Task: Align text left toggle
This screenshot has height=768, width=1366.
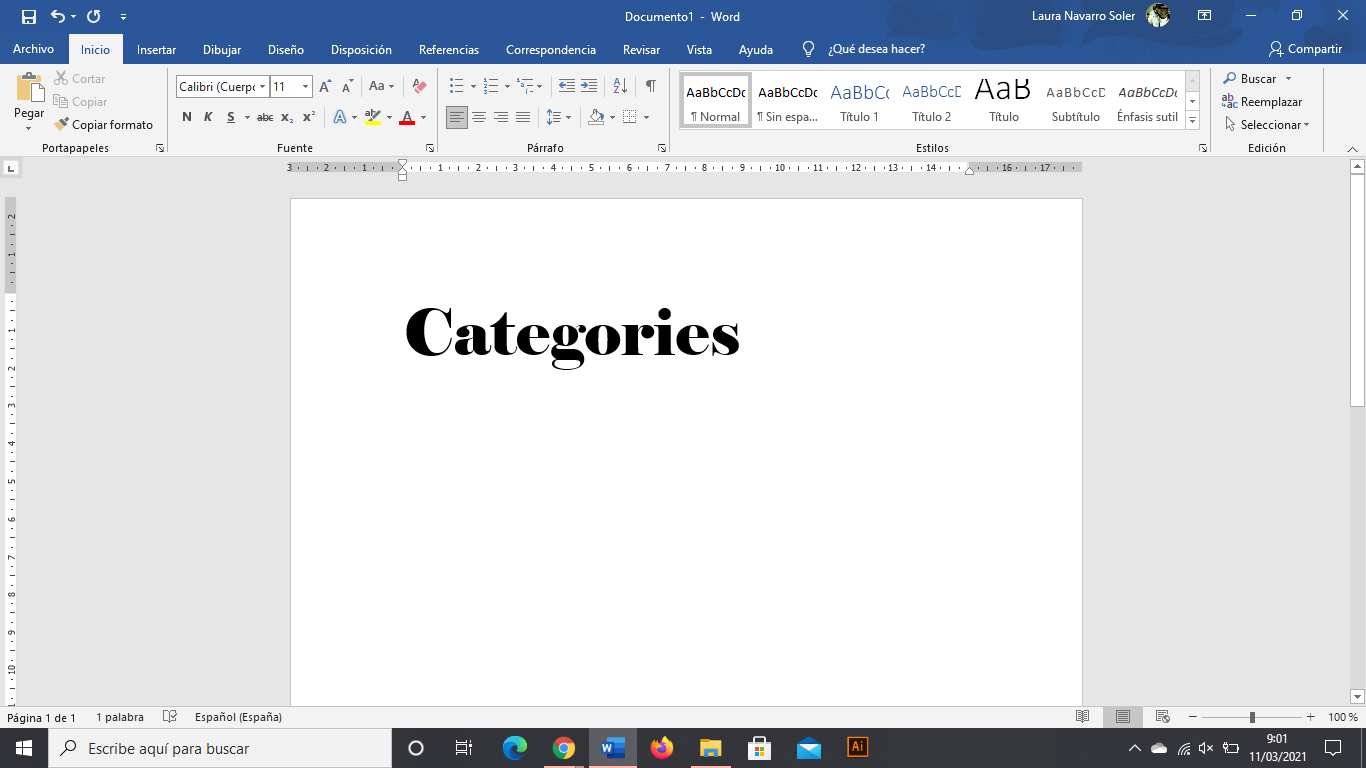Action: pos(457,117)
